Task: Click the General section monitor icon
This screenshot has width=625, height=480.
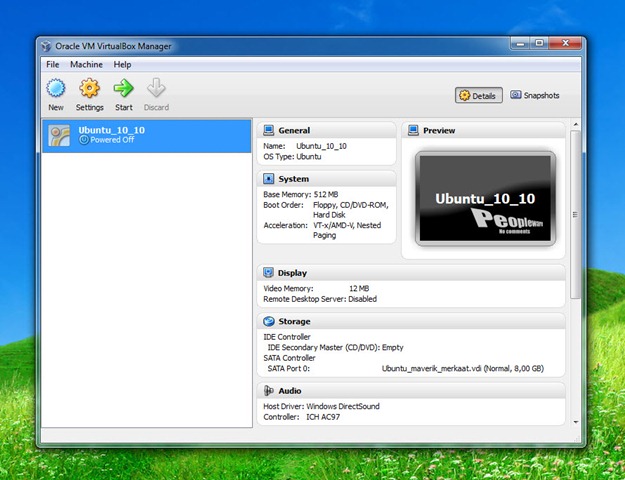Action: (269, 130)
